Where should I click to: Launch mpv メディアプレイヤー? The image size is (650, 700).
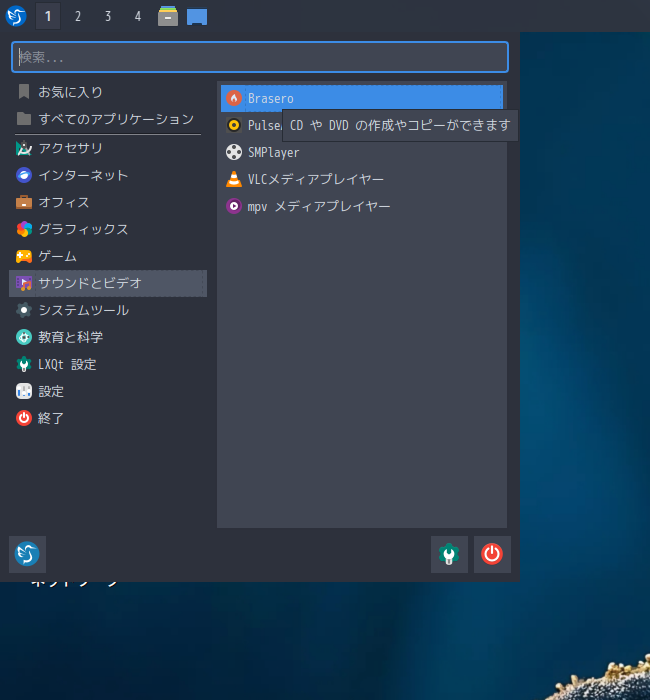coord(362,206)
